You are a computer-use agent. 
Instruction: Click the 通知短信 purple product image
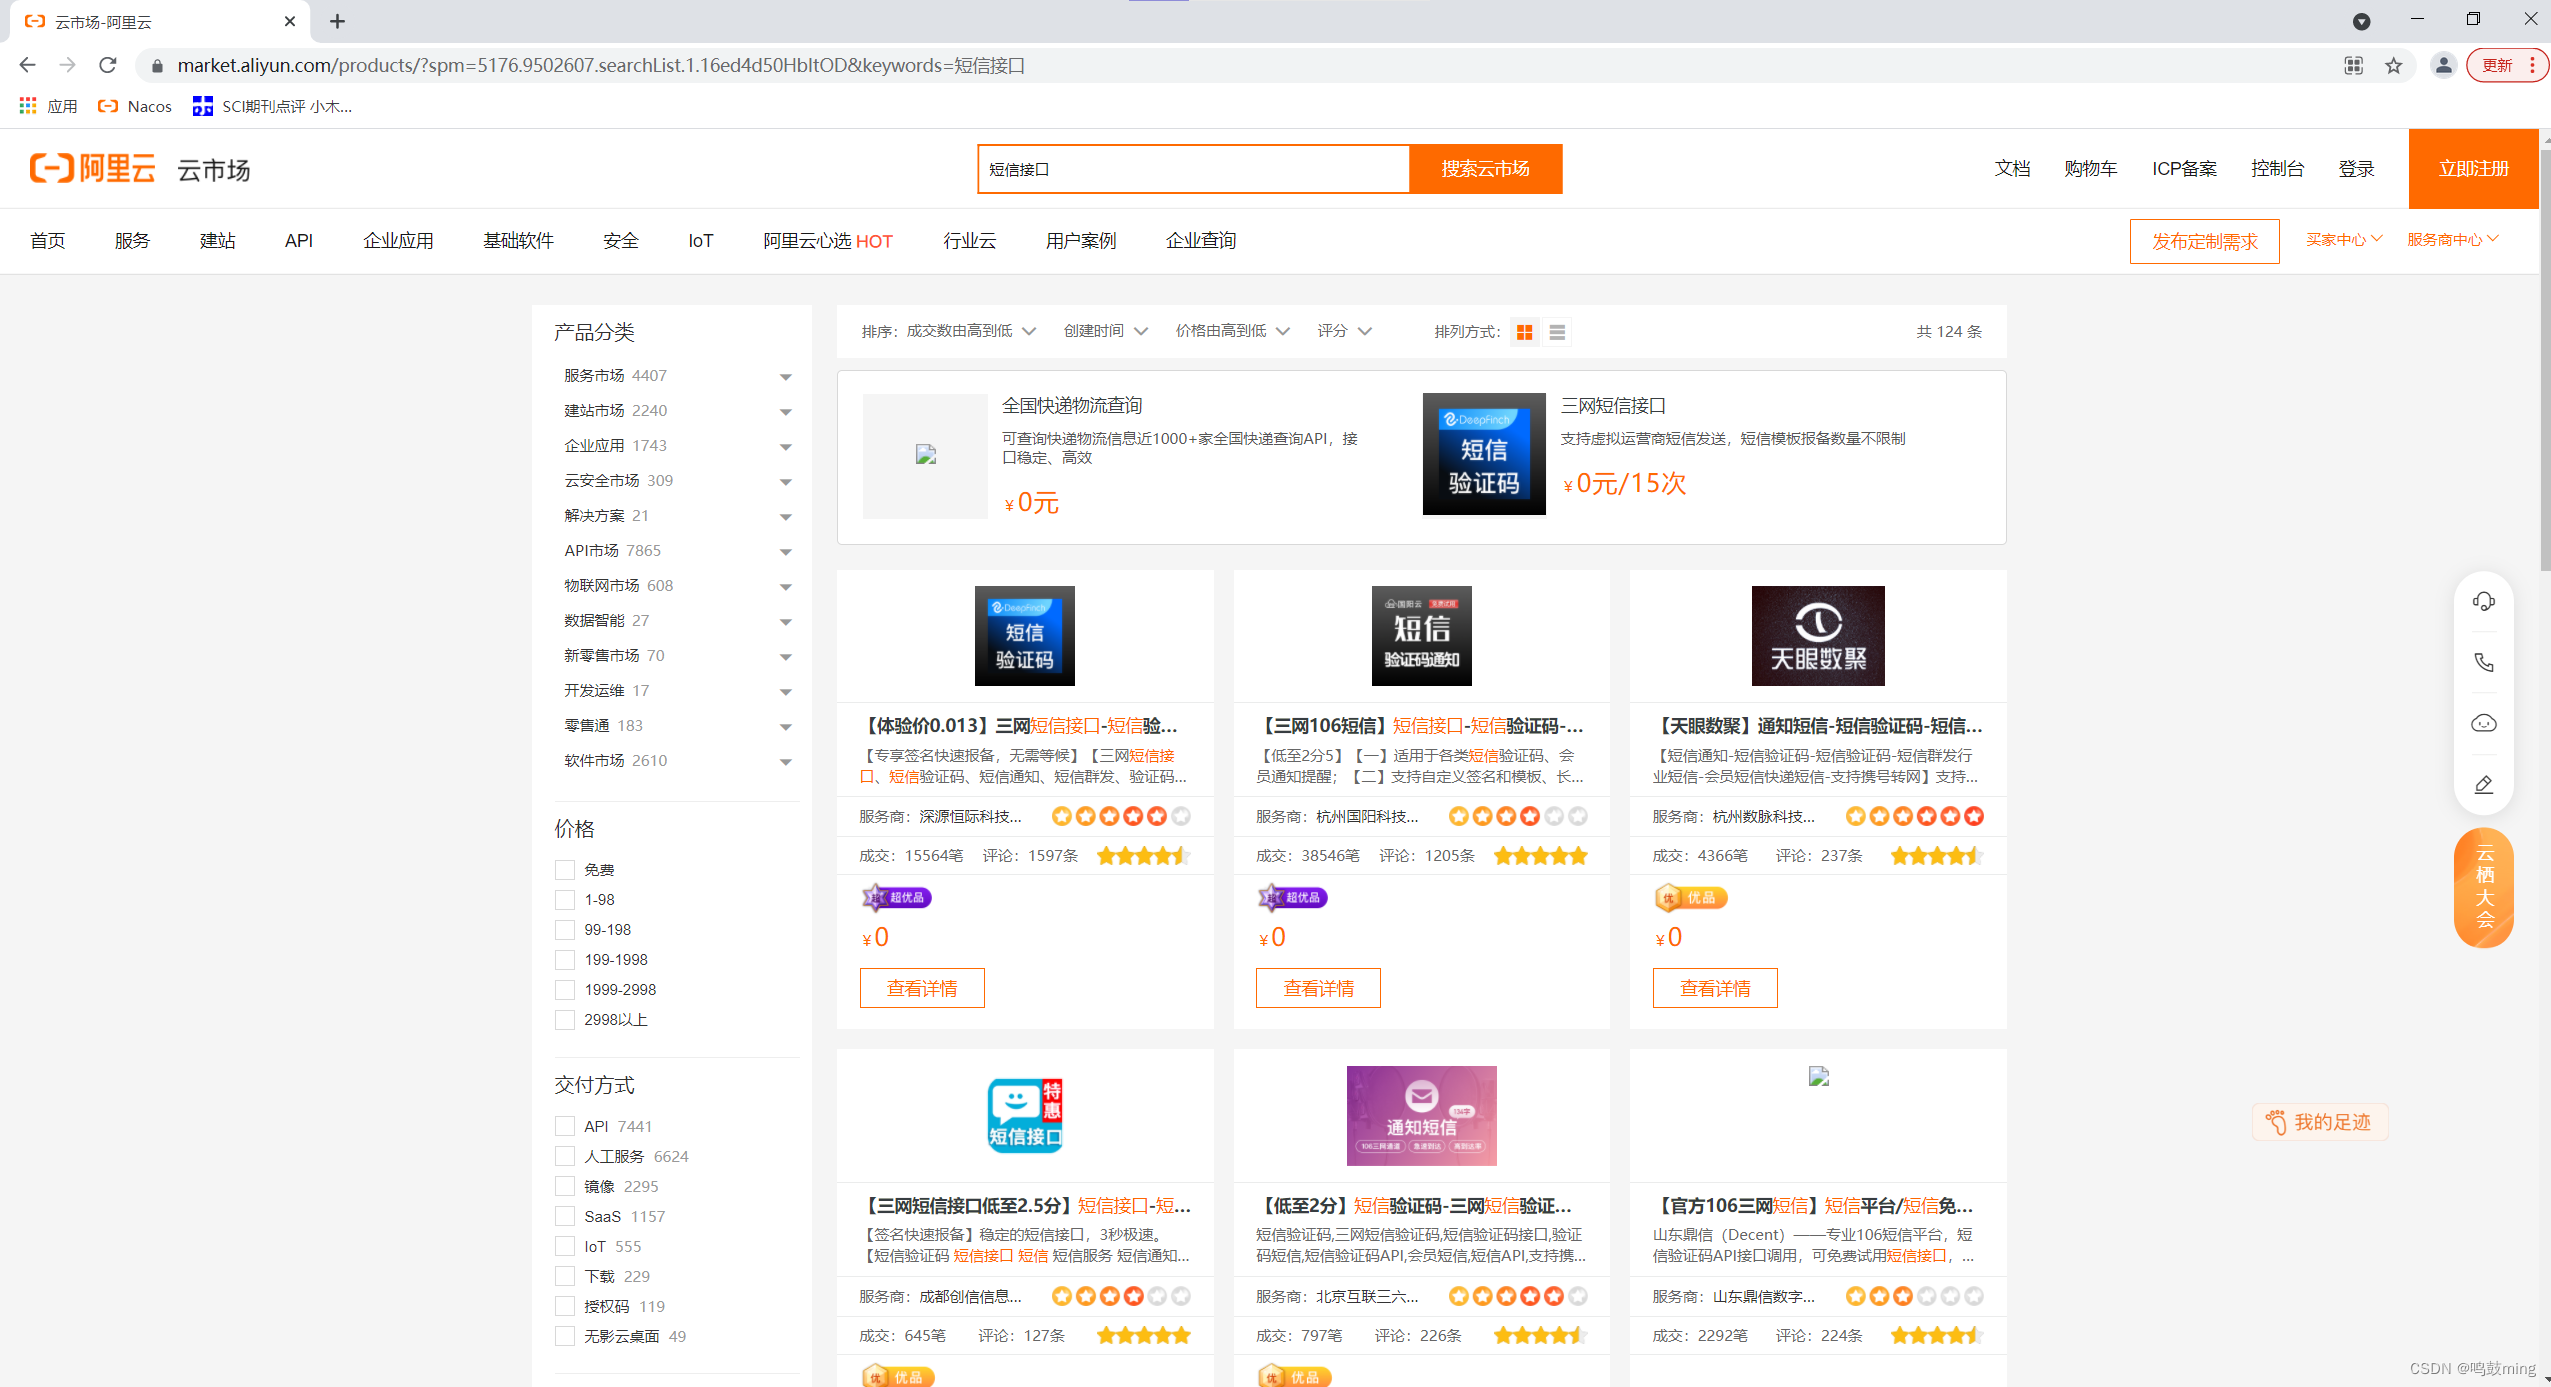(1421, 1115)
